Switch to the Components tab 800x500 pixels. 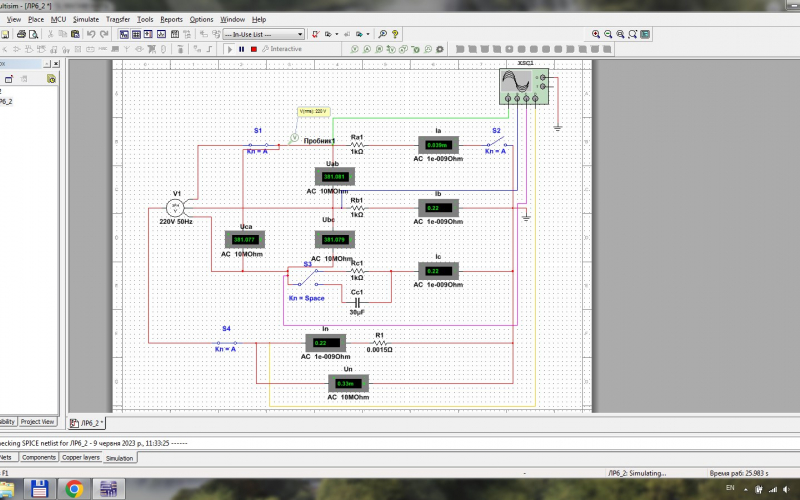coord(39,458)
